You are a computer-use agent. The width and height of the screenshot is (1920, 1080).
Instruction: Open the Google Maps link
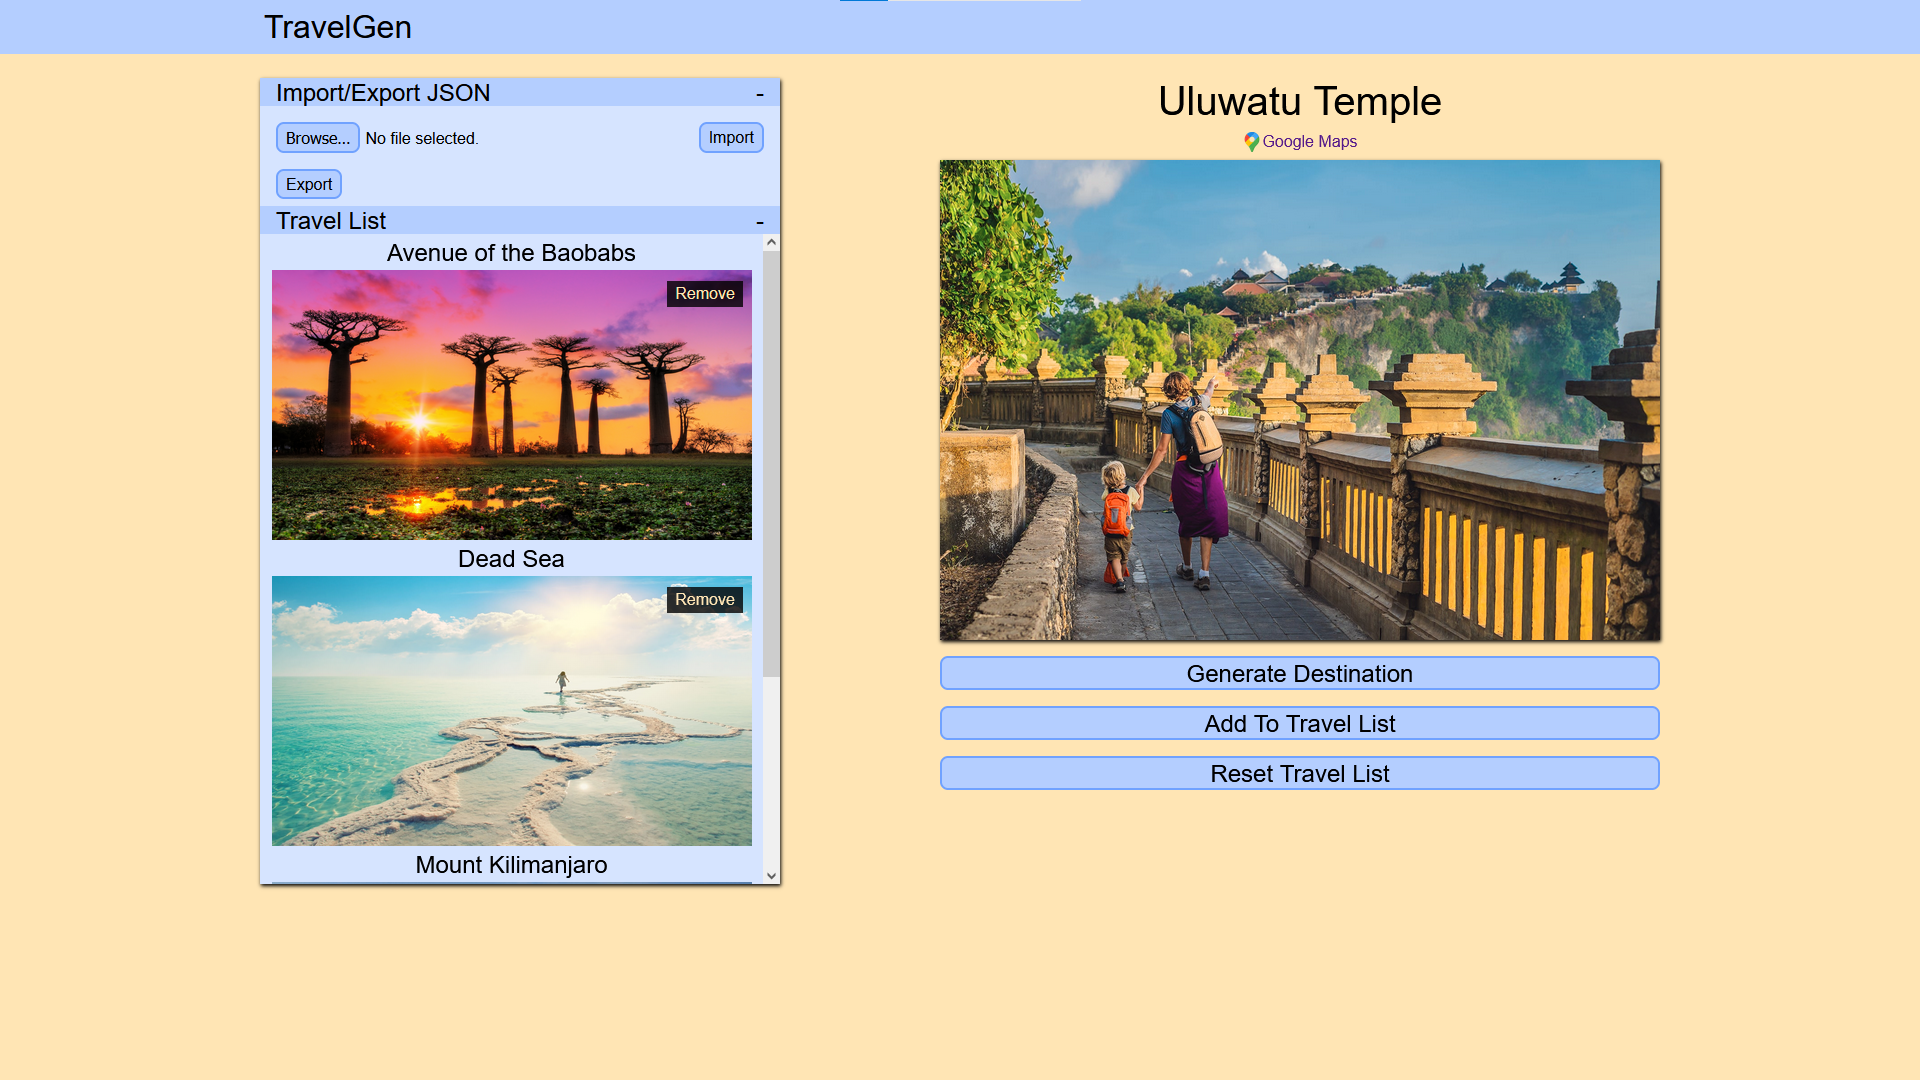pos(1309,142)
